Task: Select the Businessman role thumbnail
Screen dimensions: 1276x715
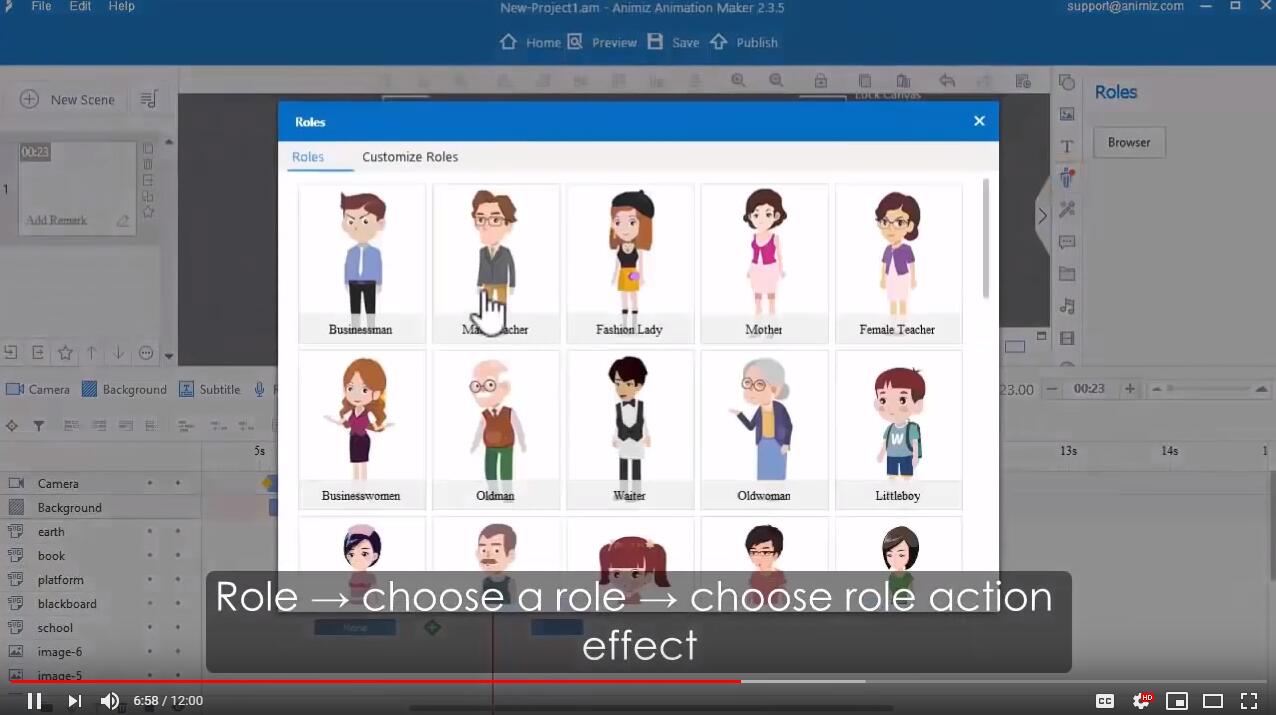Action: pyautogui.click(x=361, y=263)
